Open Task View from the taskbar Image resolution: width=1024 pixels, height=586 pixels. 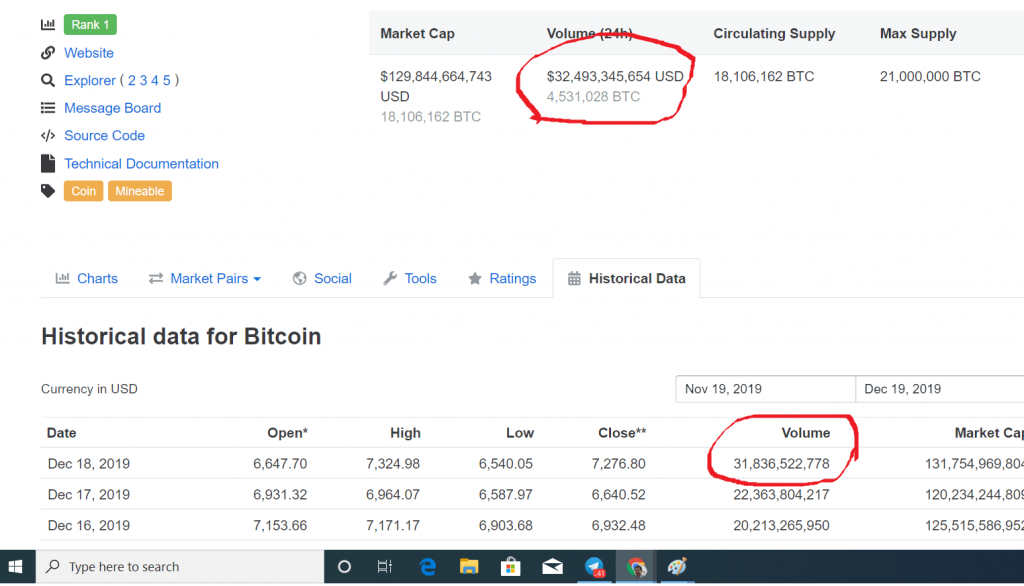coord(384,567)
